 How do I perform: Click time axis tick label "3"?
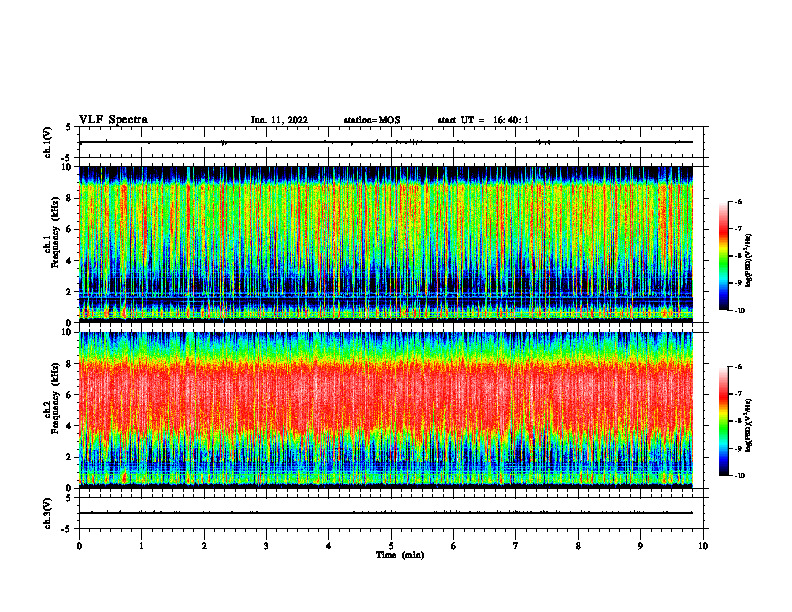click(266, 546)
